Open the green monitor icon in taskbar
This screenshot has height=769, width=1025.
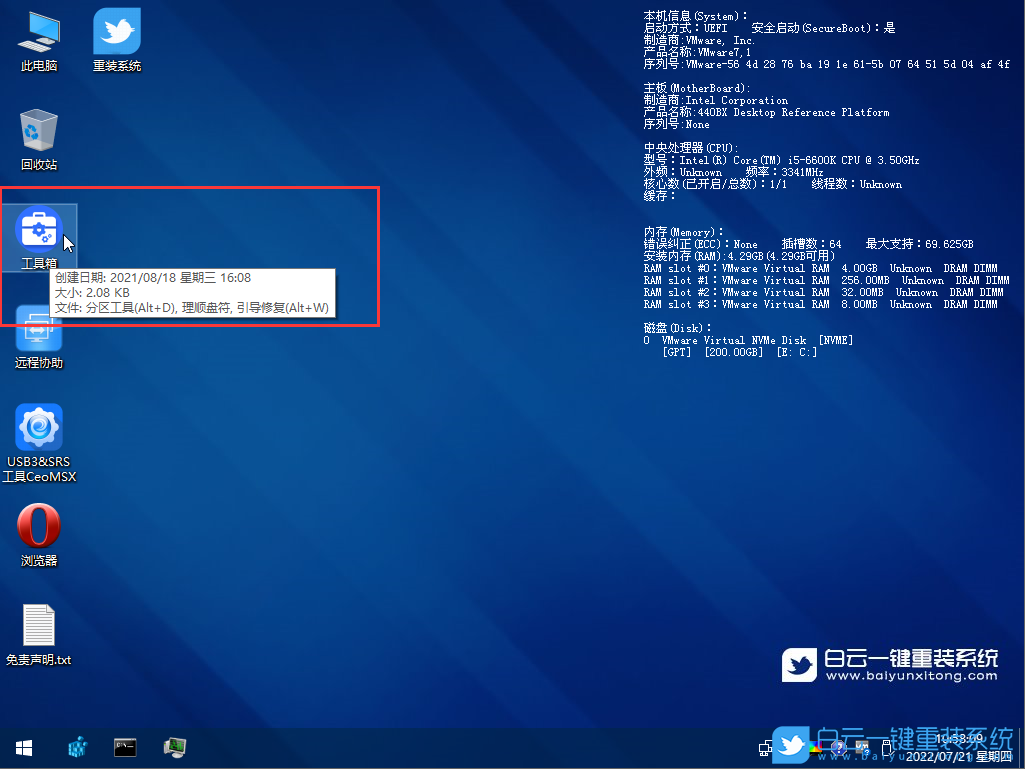click(175, 747)
